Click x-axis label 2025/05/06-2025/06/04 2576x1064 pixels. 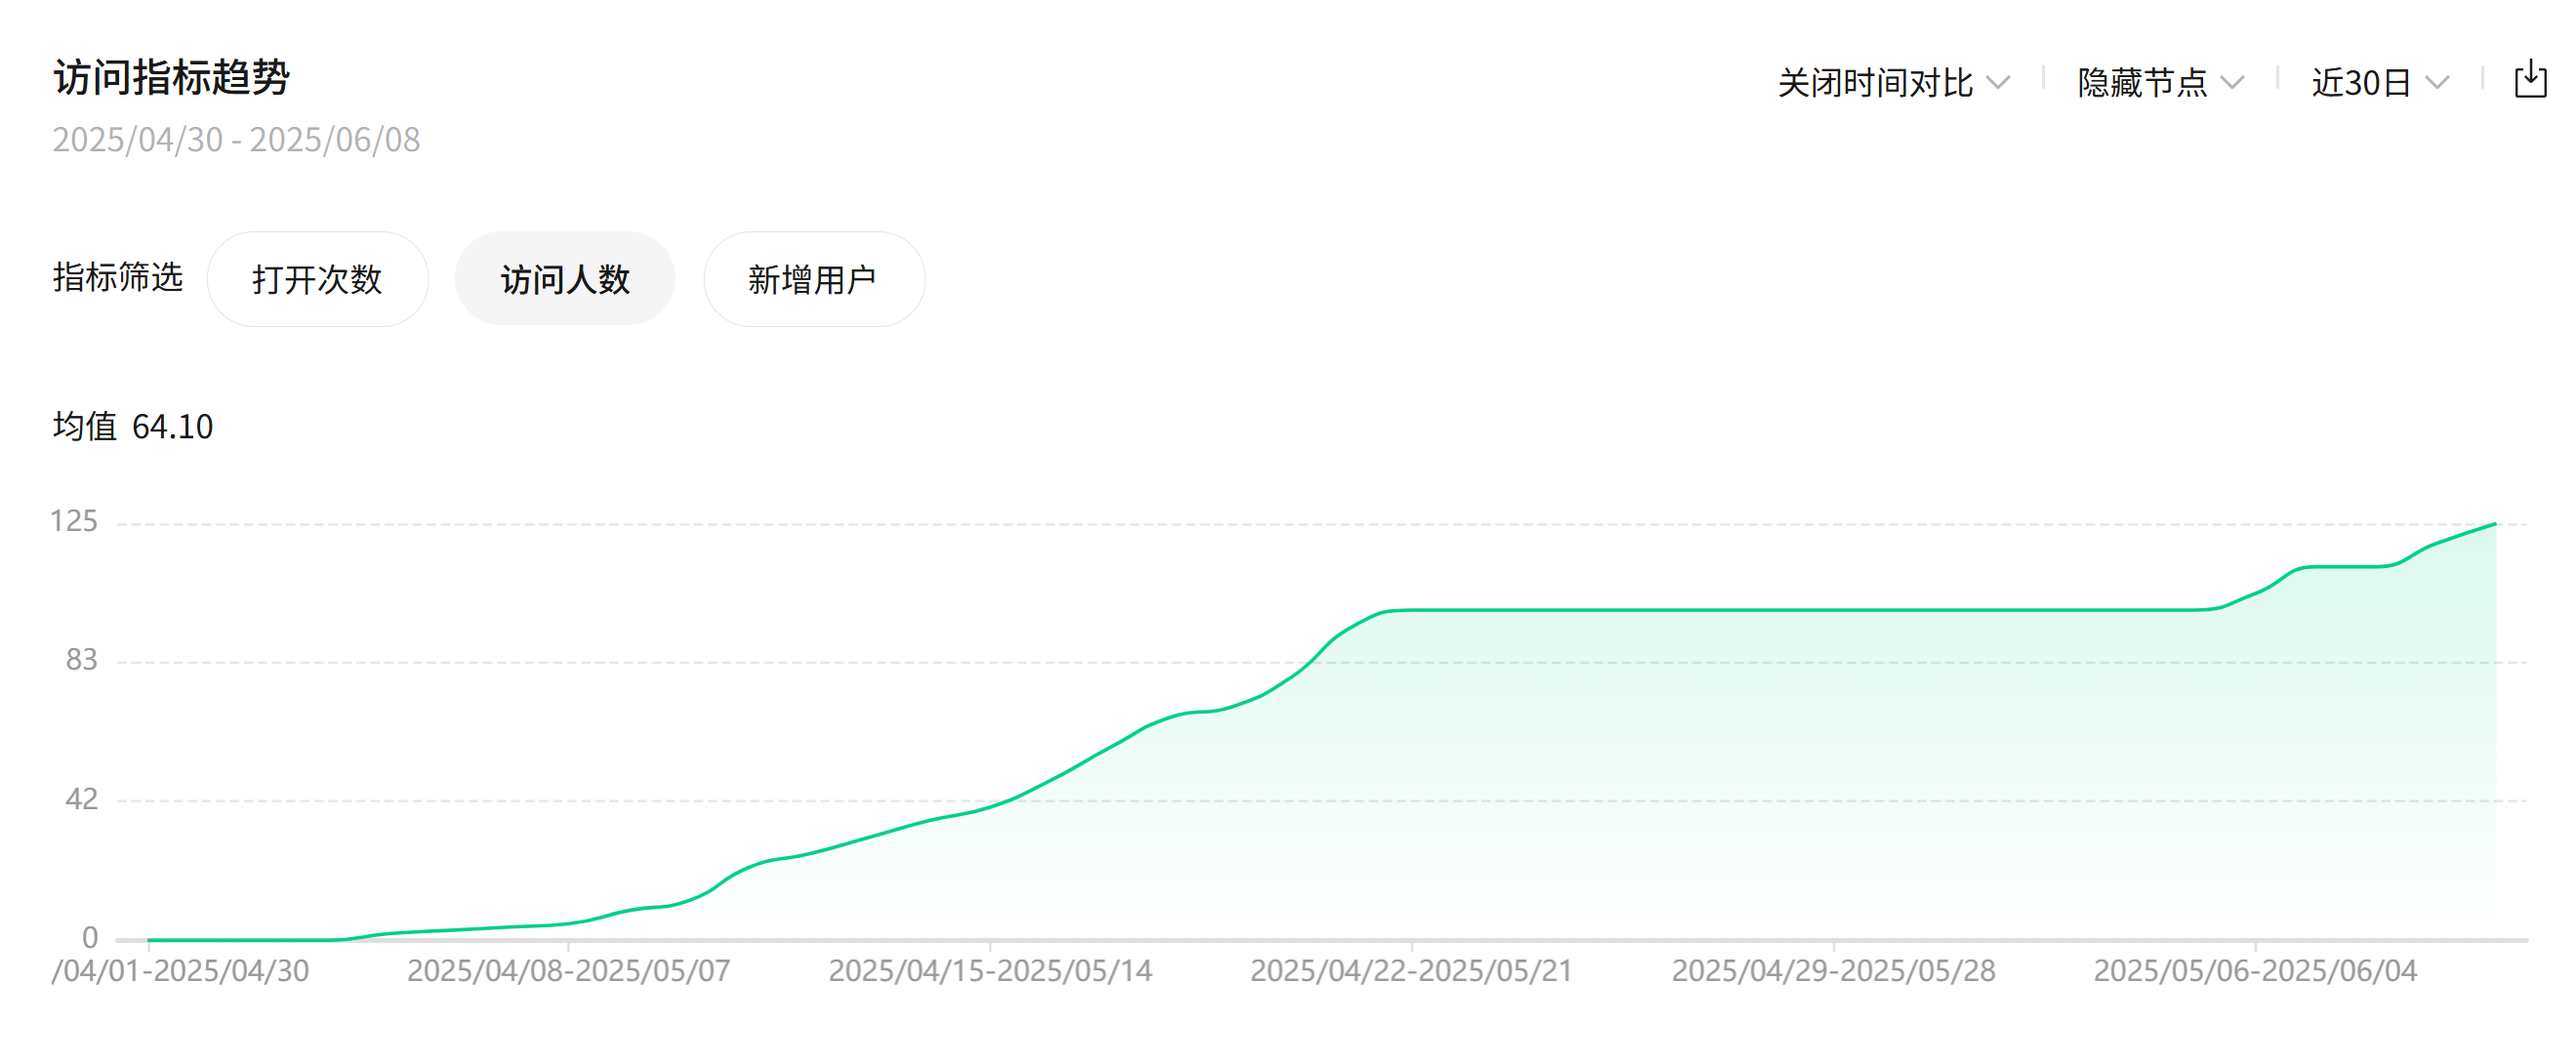(x=2255, y=971)
